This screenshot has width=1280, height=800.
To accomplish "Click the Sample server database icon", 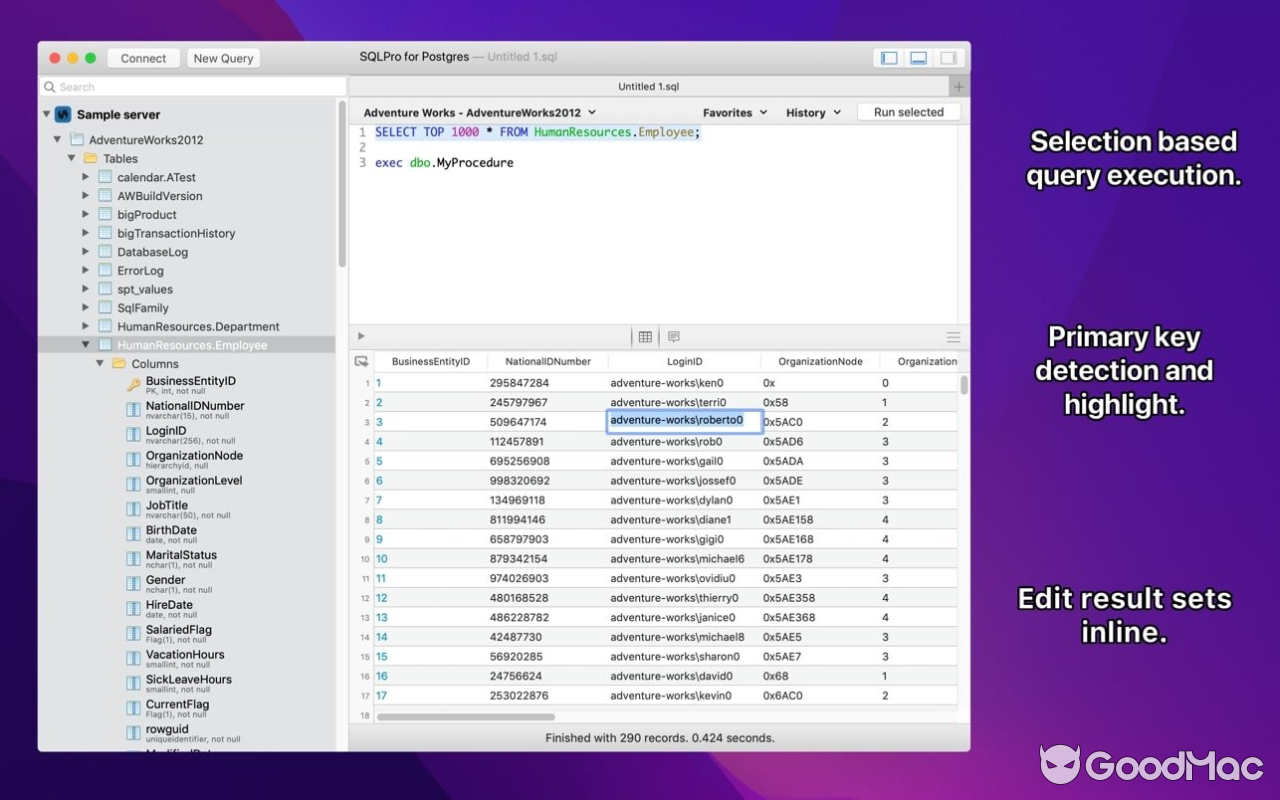I will pyautogui.click(x=63, y=114).
